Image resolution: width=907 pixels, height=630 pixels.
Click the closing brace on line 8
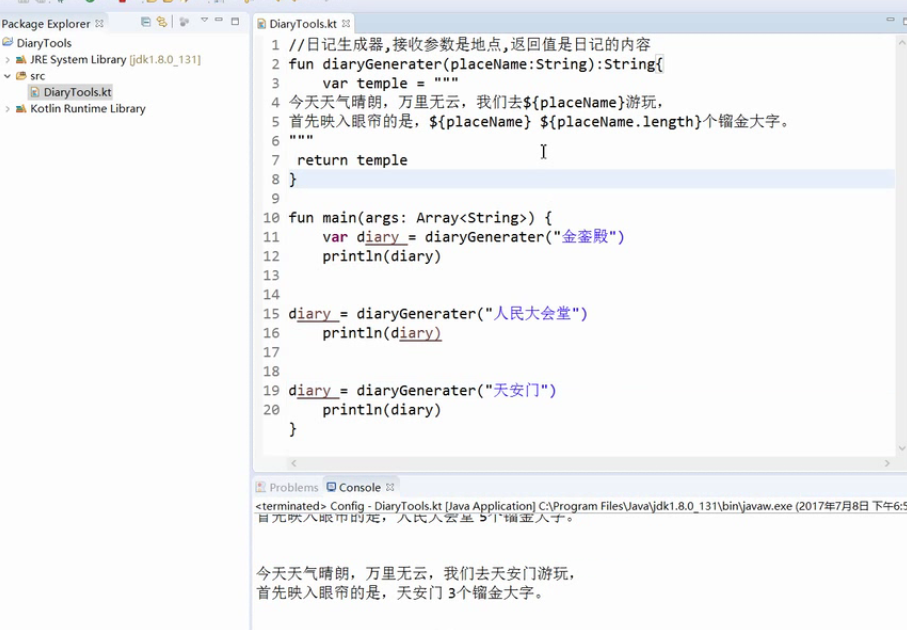293,179
